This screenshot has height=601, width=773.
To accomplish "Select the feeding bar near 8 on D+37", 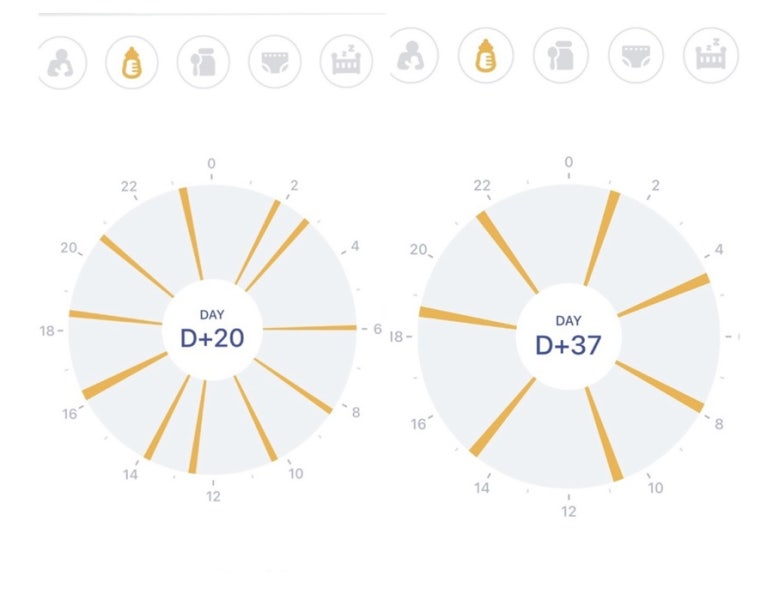I will click(x=660, y=387).
